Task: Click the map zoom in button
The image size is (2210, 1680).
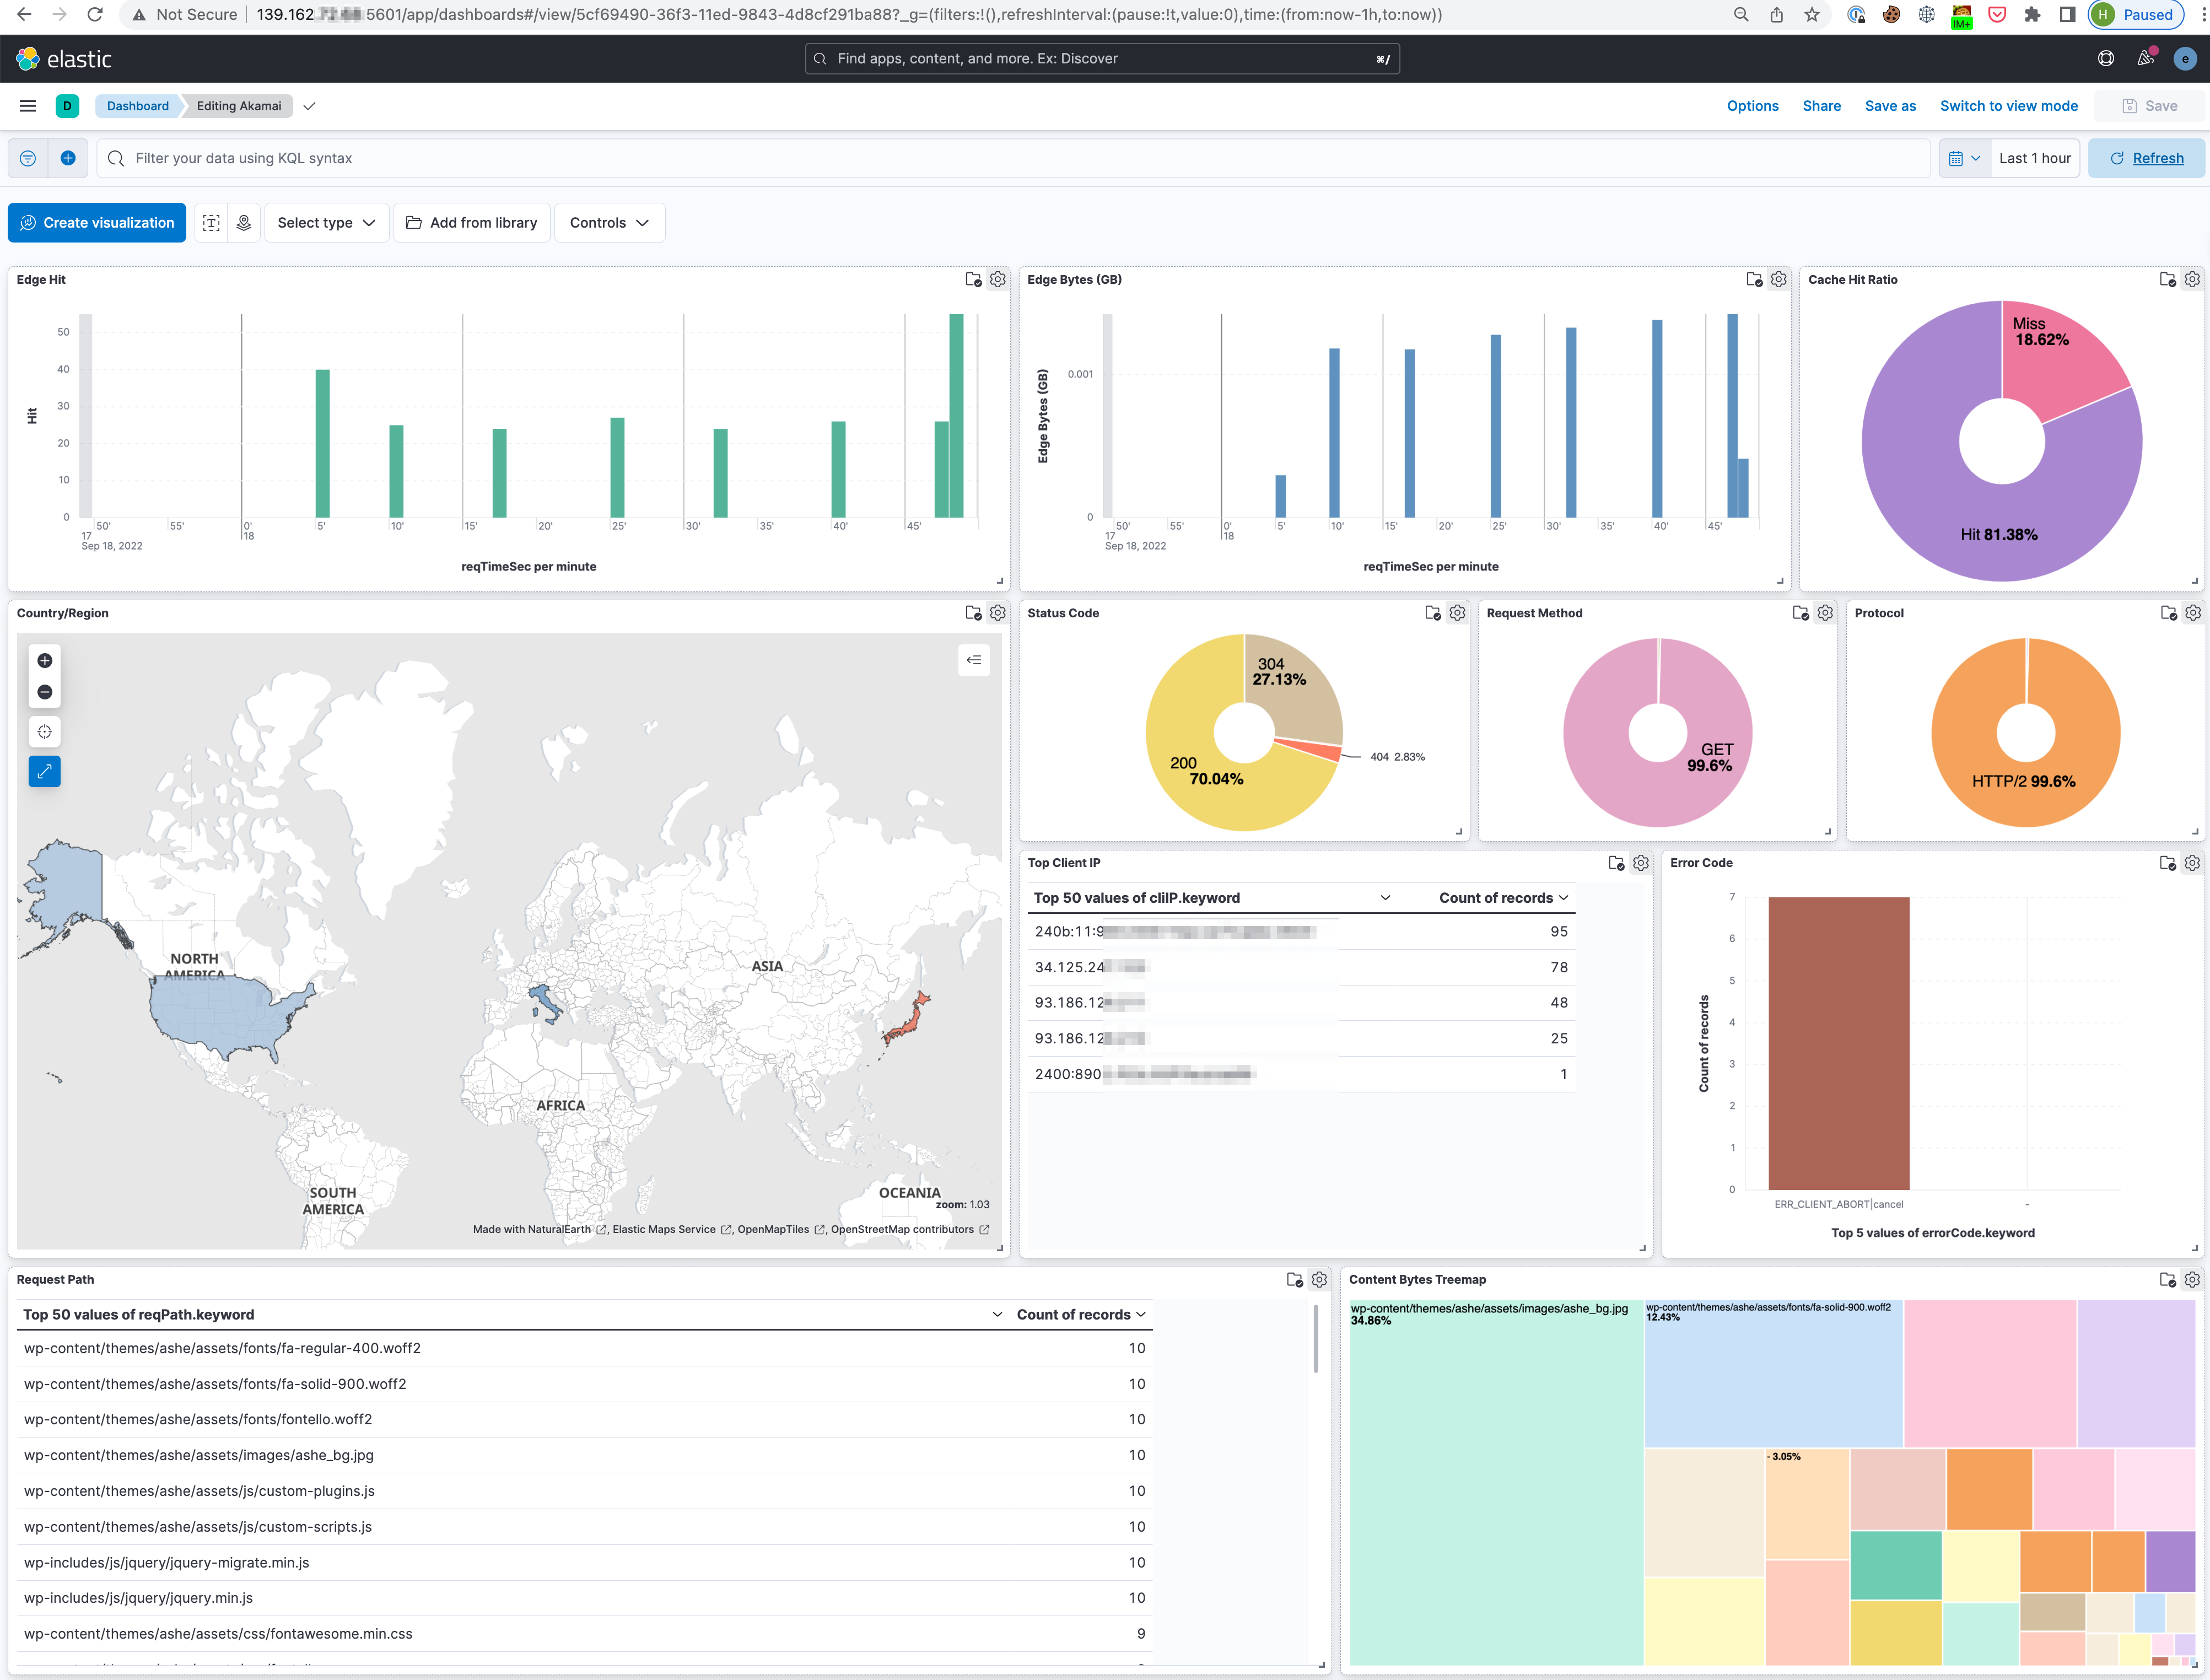Action: point(44,660)
